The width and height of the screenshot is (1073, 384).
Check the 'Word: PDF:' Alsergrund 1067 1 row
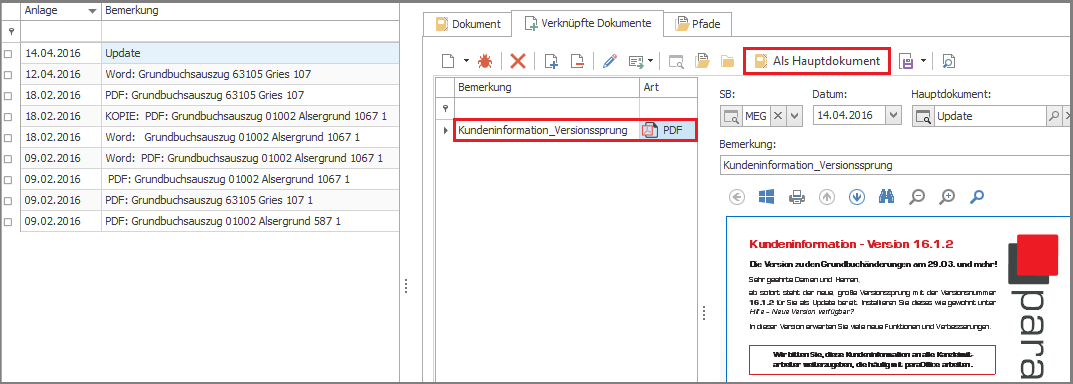(x=8, y=159)
